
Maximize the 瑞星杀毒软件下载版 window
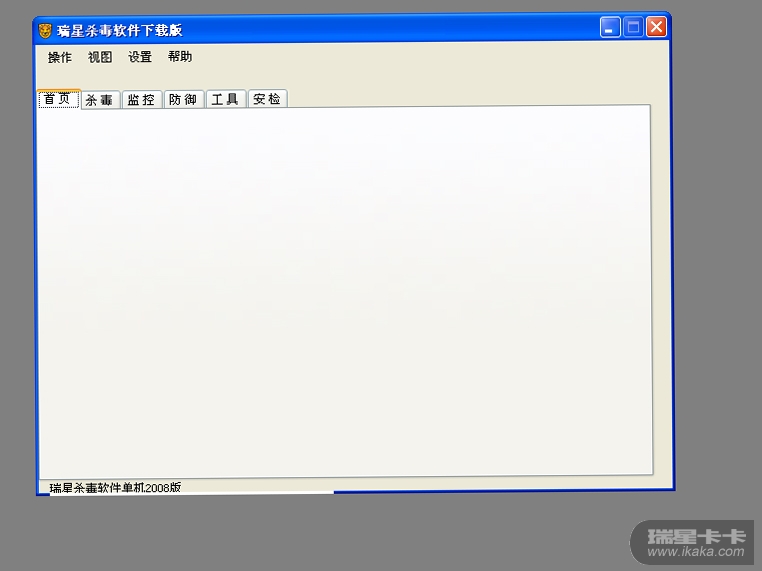pos(633,27)
